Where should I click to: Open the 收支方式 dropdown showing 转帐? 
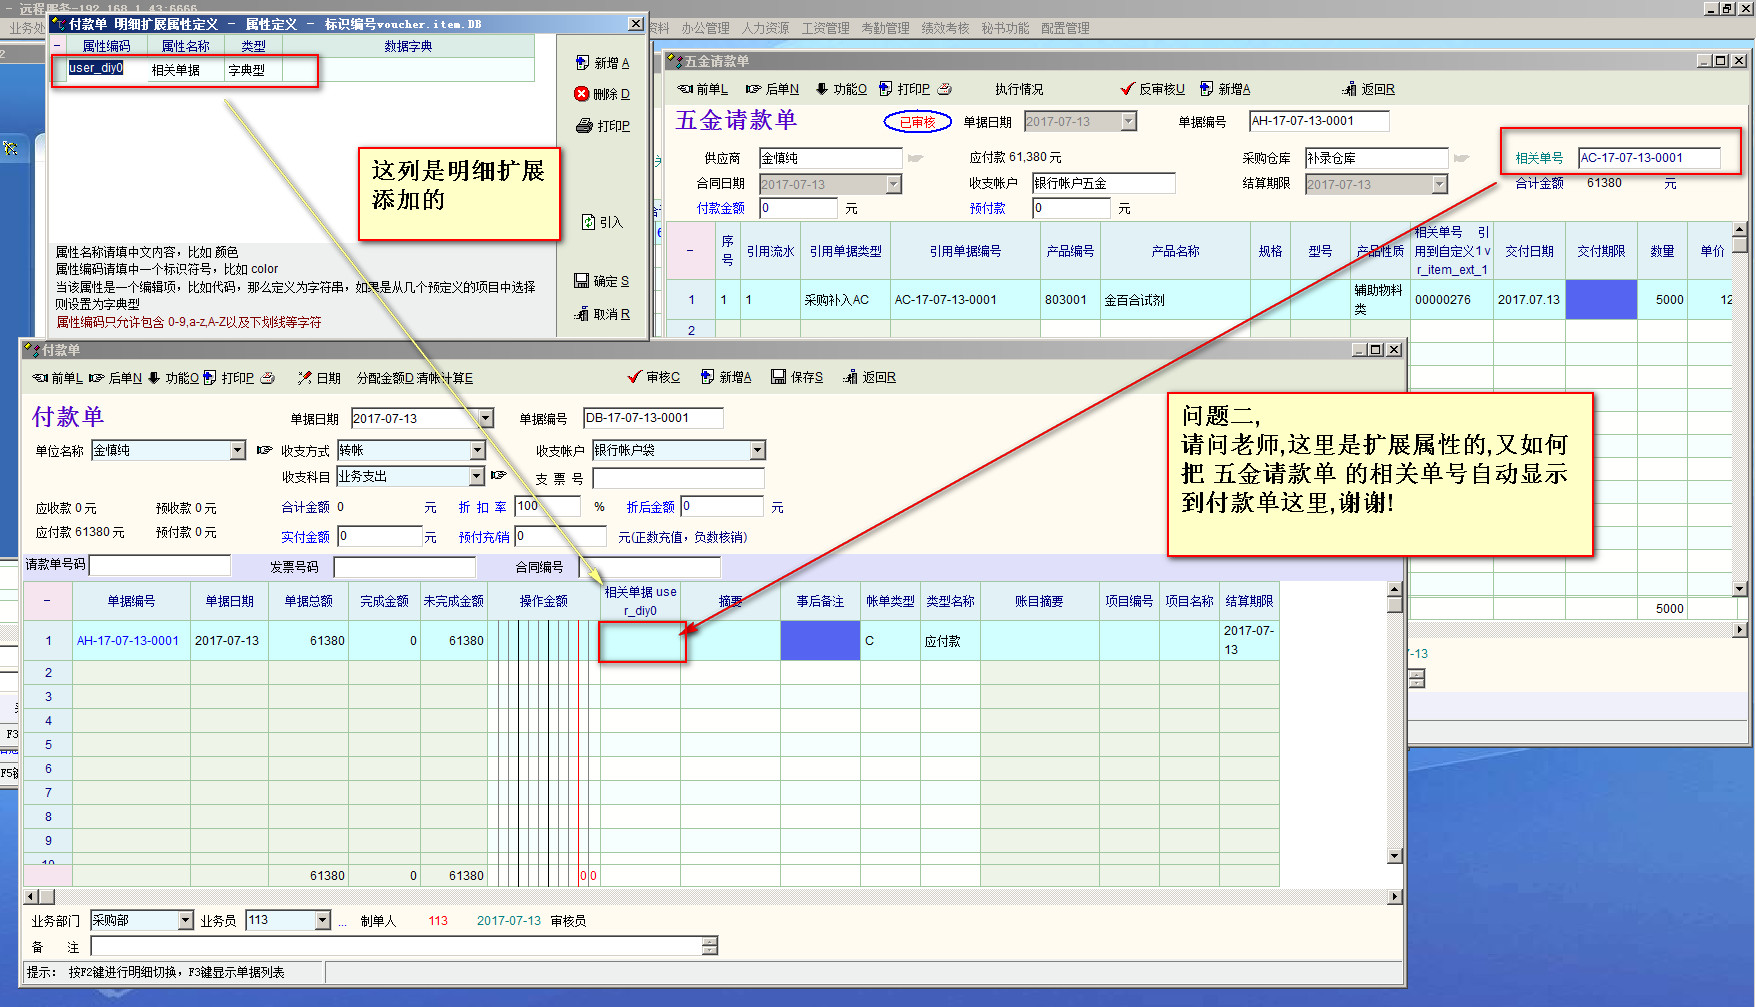pyautogui.click(x=478, y=451)
